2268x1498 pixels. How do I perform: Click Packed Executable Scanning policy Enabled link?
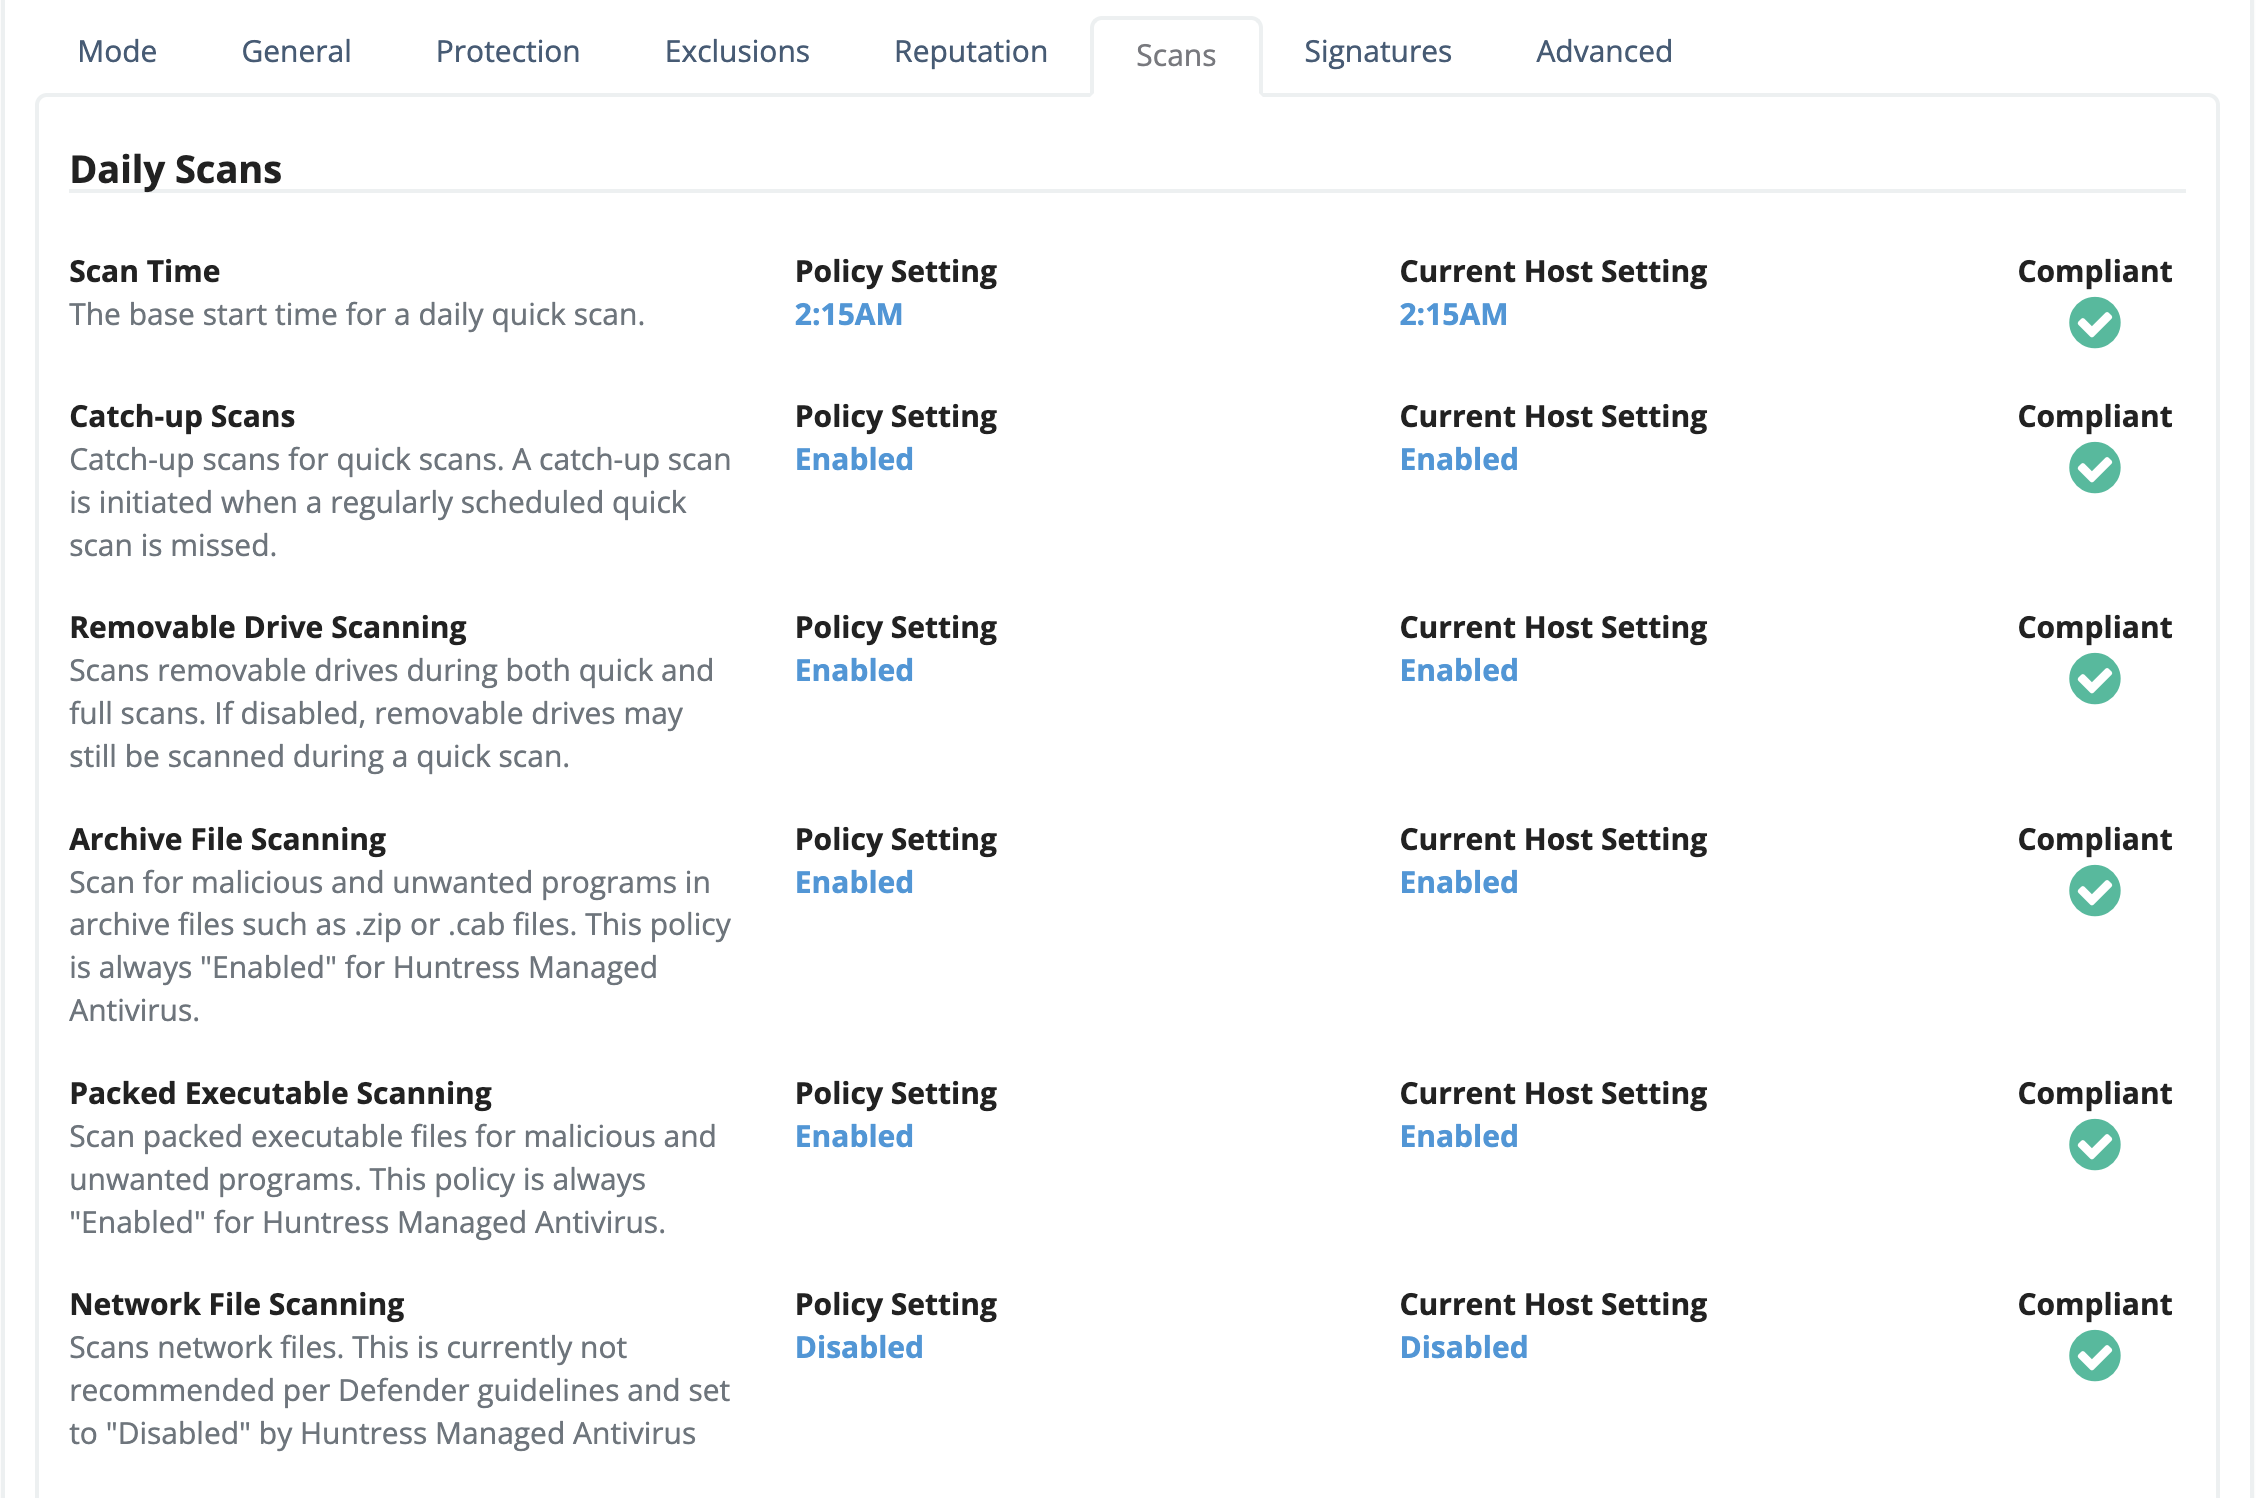[854, 1136]
